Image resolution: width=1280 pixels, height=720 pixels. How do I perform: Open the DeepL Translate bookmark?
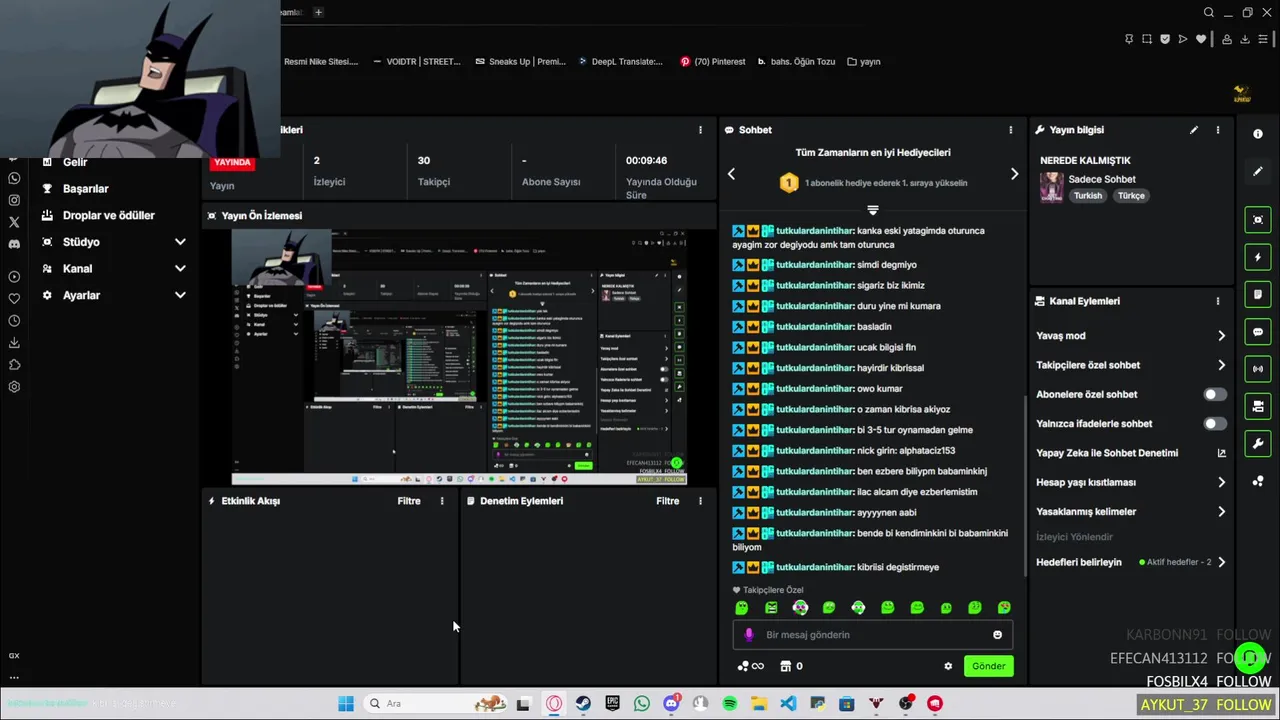(x=620, y=61)
